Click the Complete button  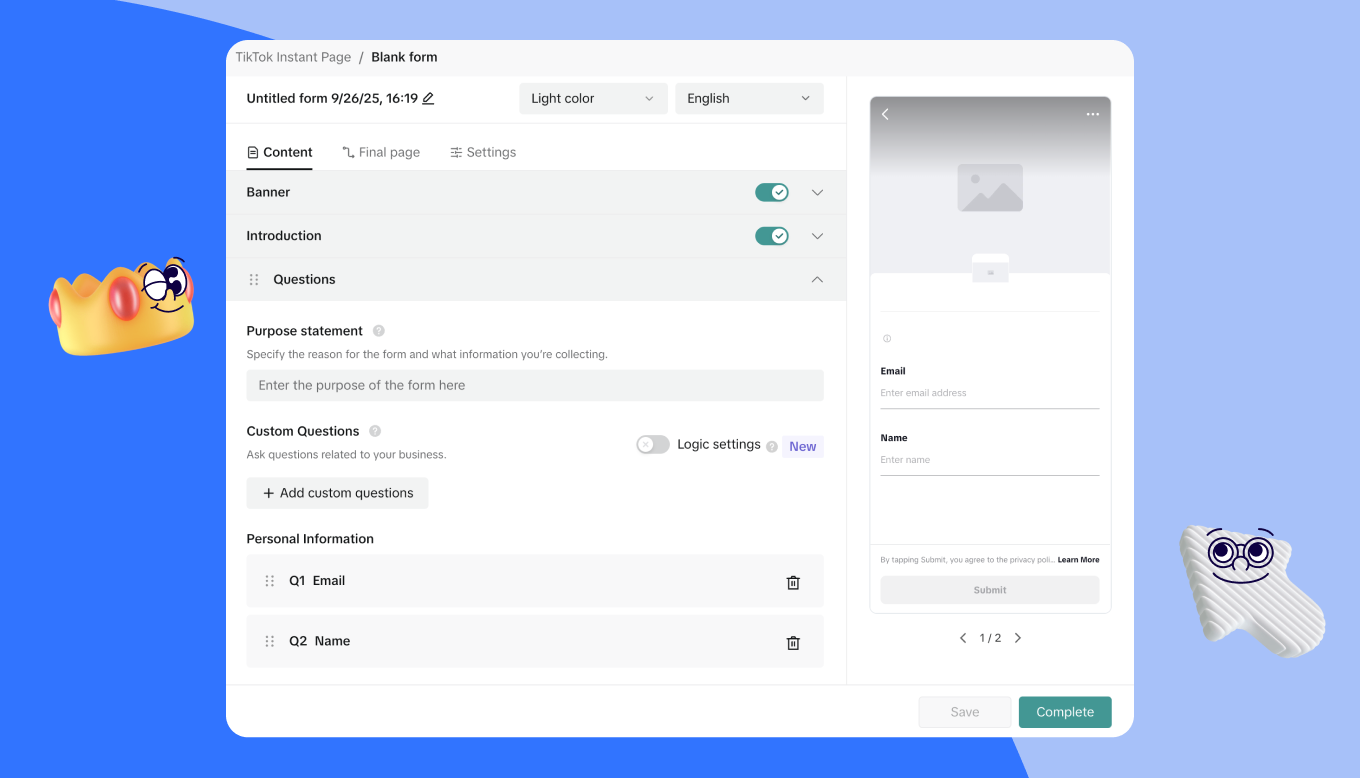click(1065, 712)
